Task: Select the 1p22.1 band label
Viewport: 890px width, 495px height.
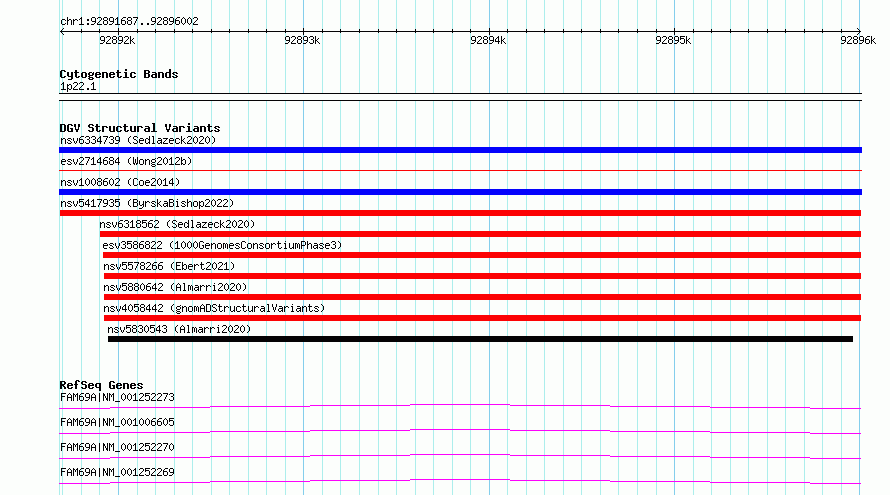Action: [x=78, y=86]
